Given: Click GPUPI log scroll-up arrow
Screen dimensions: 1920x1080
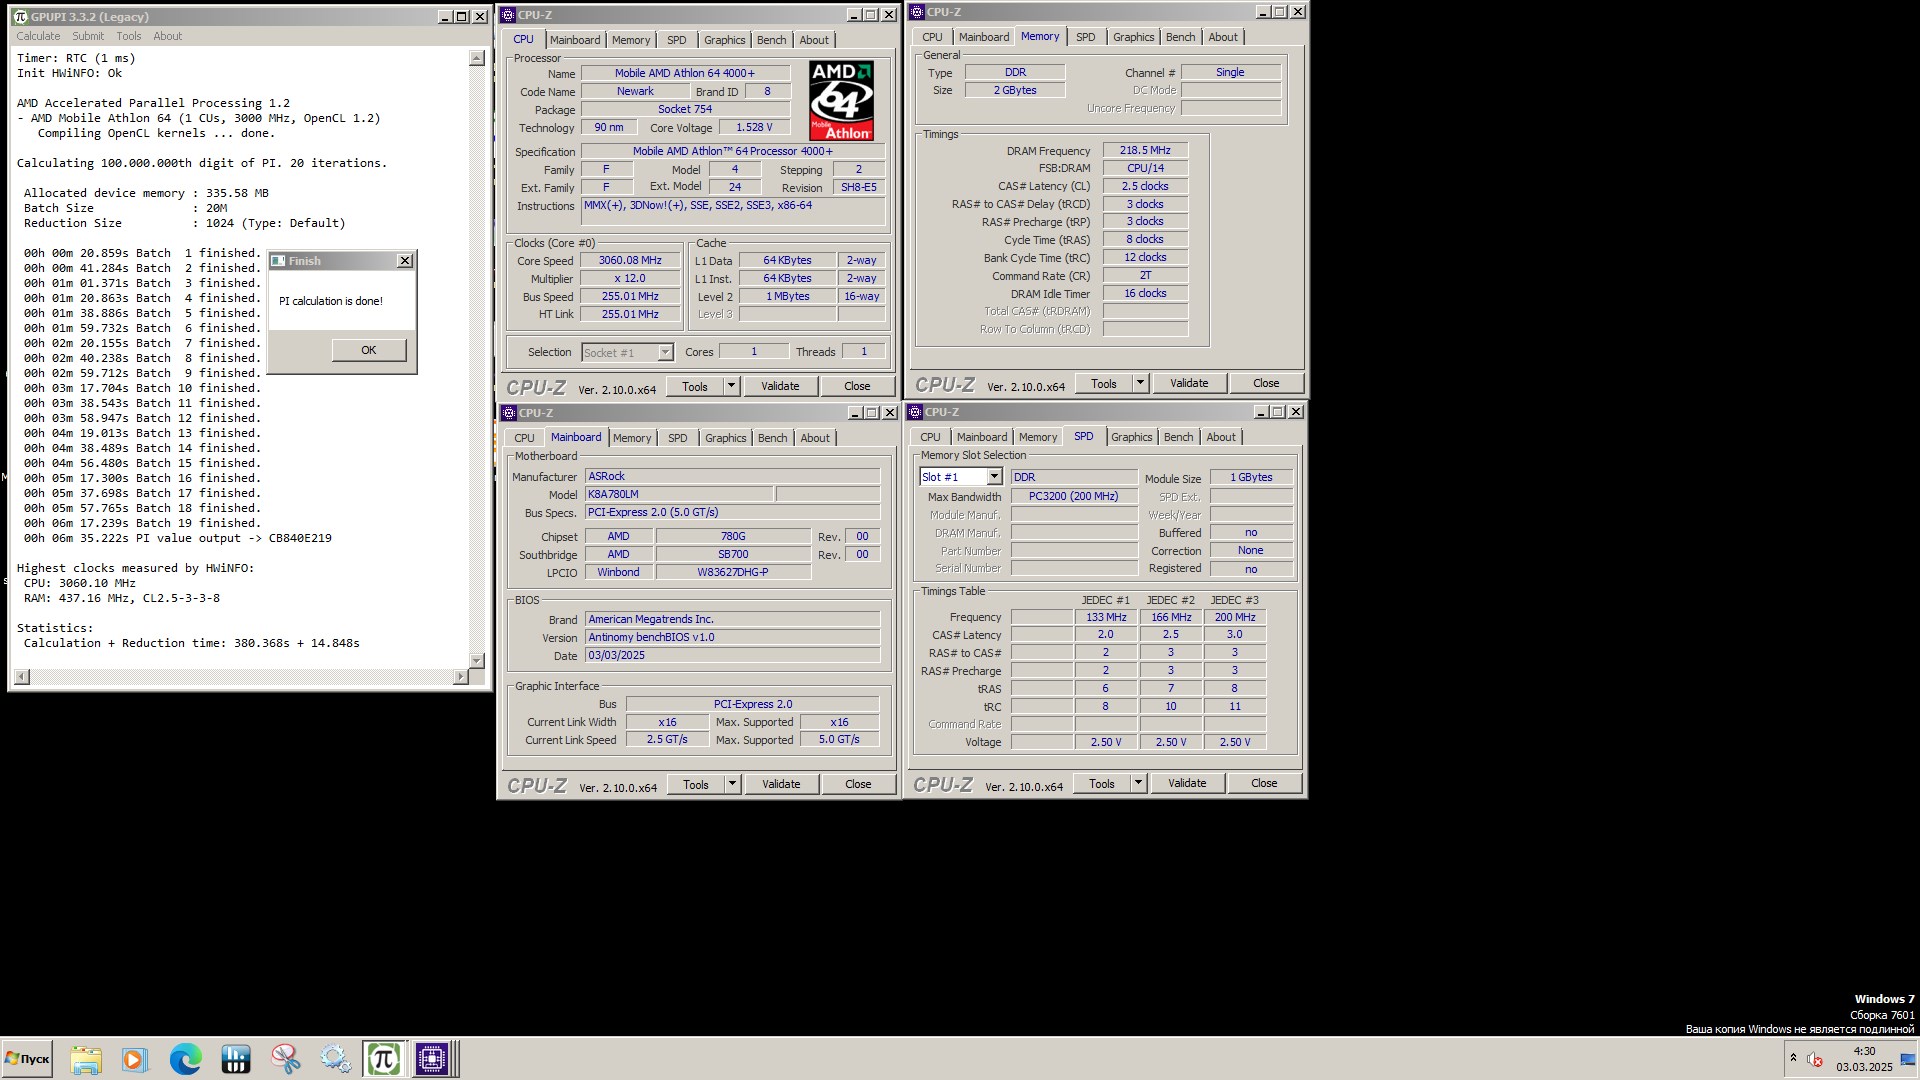Looking at the screenshot, I should click(477, 59).
